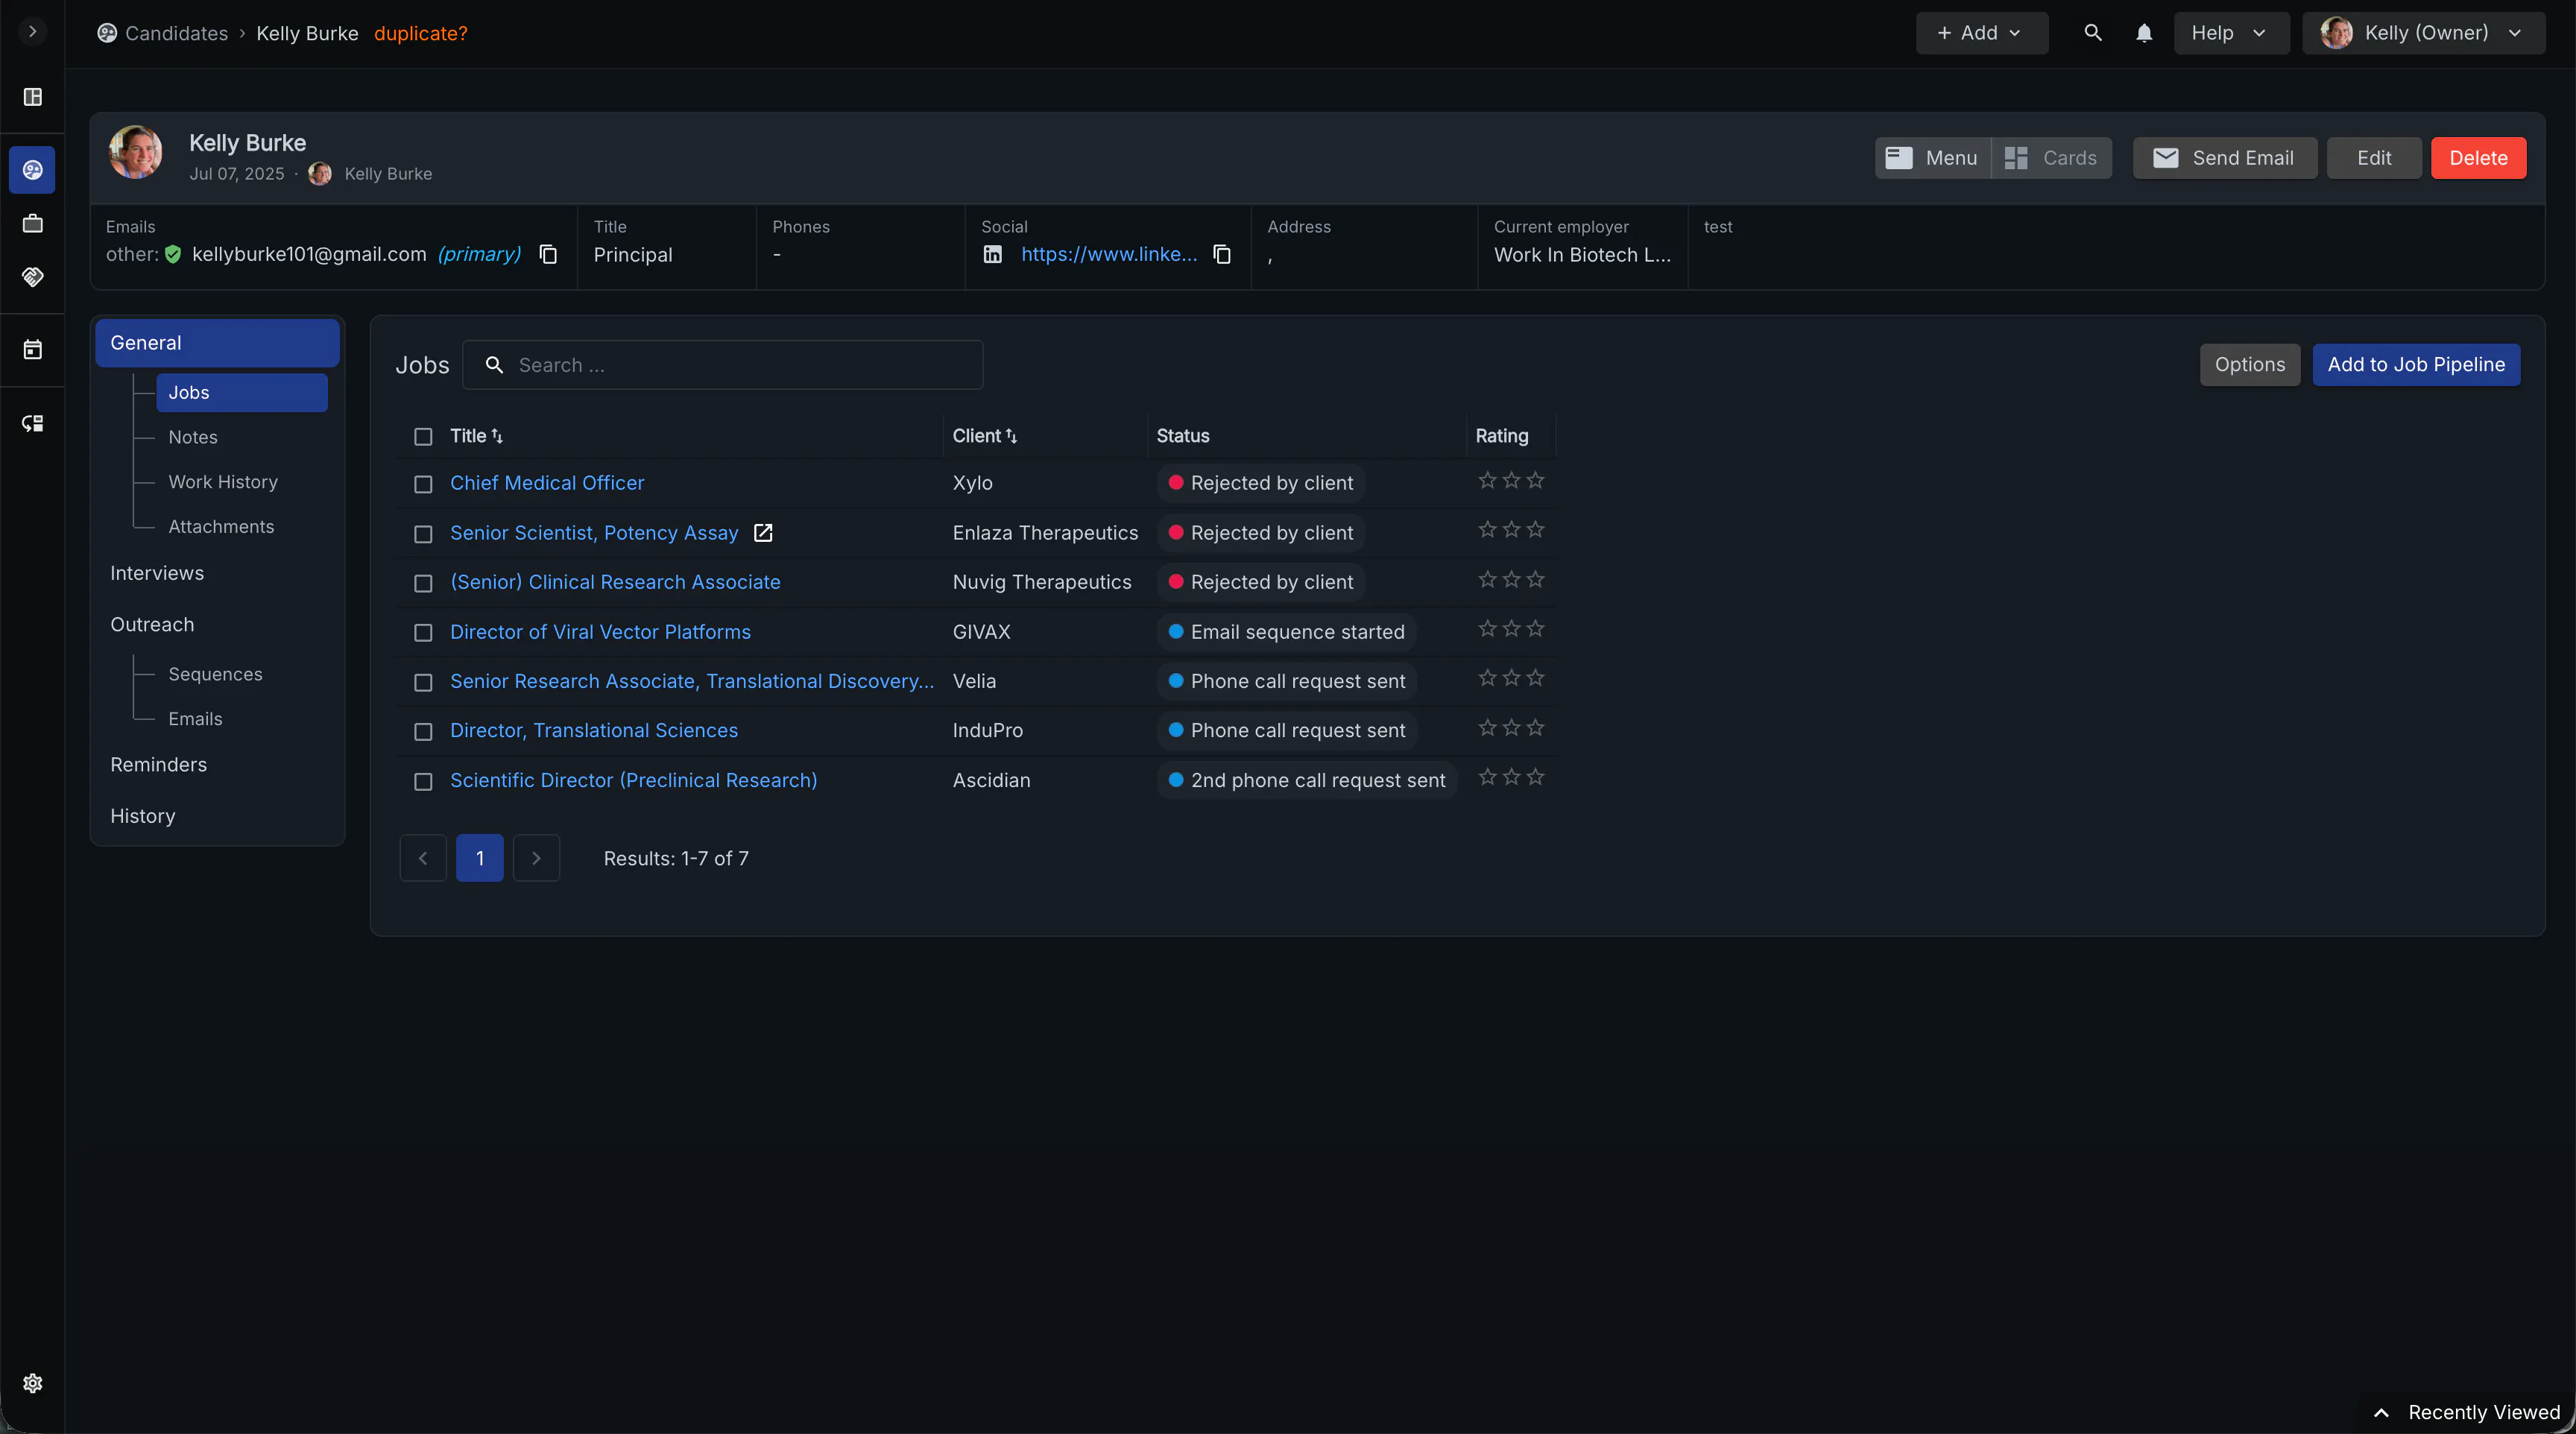Give Senior Scientist job three stars
The height and width of the screenshot is (1434, 2576).
1535,529
